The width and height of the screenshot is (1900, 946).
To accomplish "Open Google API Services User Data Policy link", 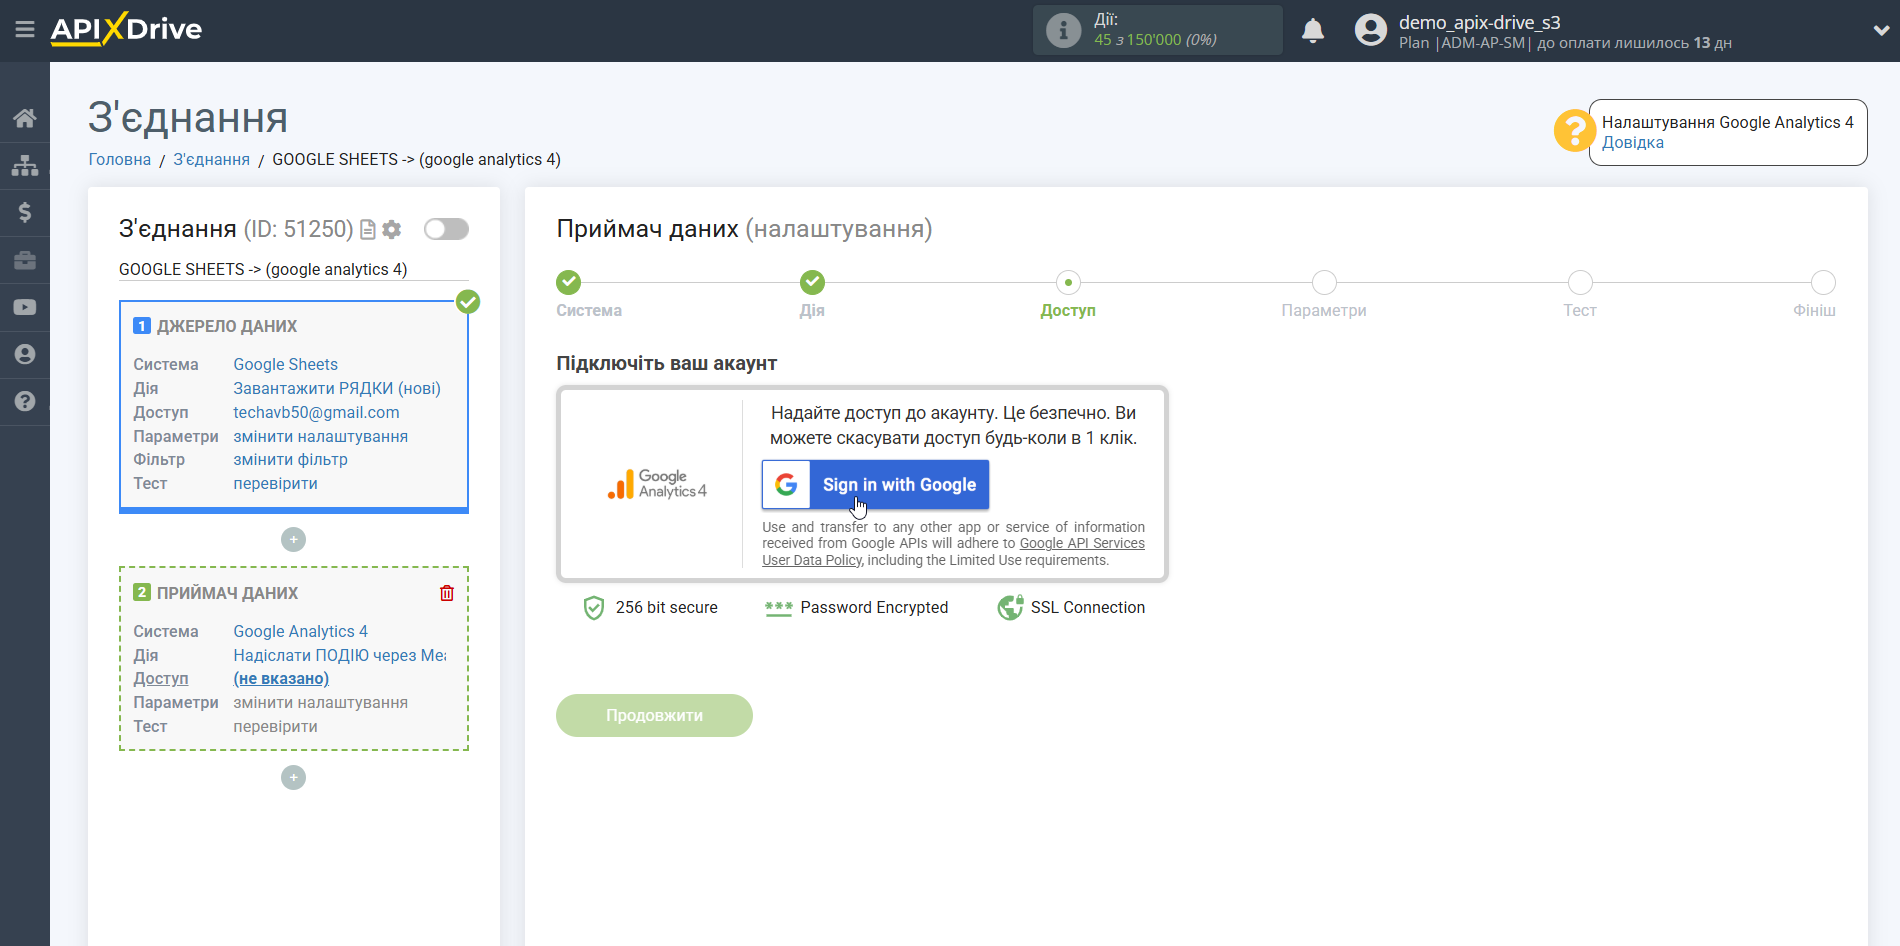I will coord(1082,544).
